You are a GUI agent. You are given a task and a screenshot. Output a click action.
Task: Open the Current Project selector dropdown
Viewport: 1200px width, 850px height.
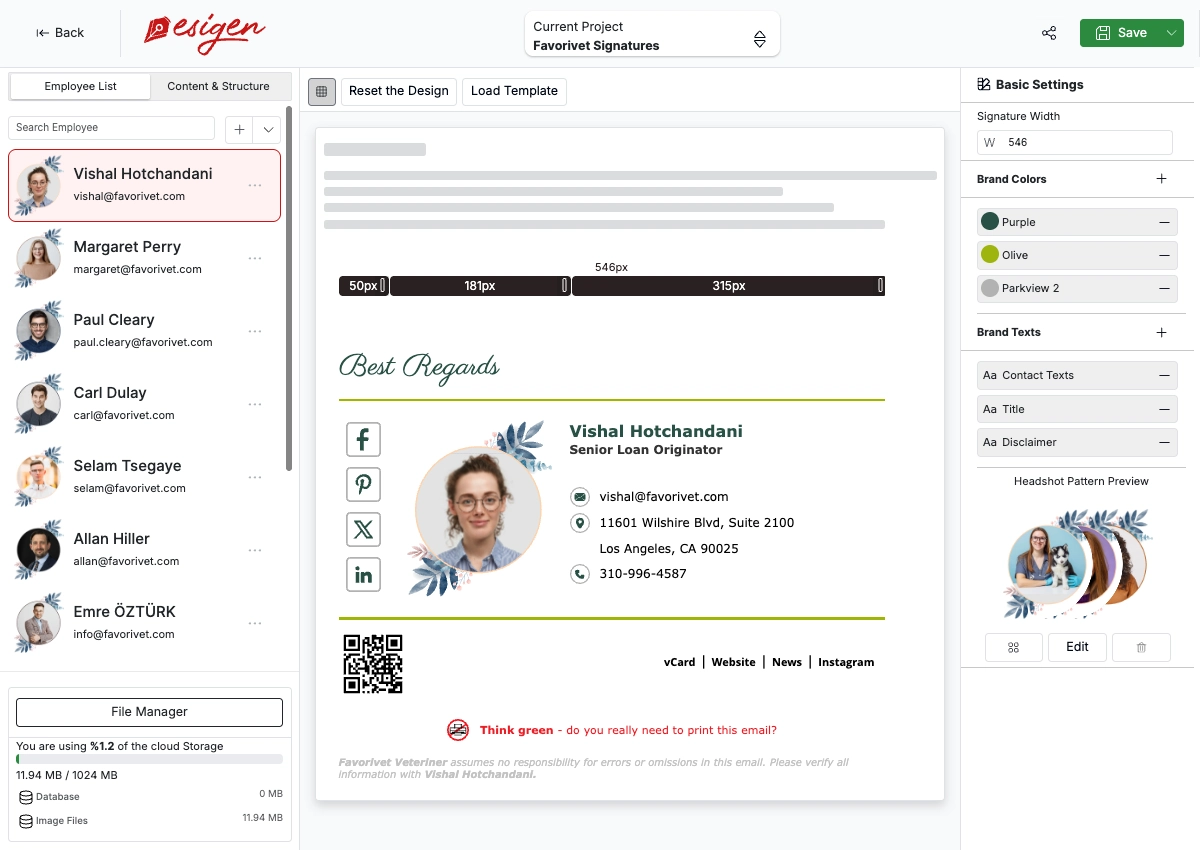click(651, 36)
